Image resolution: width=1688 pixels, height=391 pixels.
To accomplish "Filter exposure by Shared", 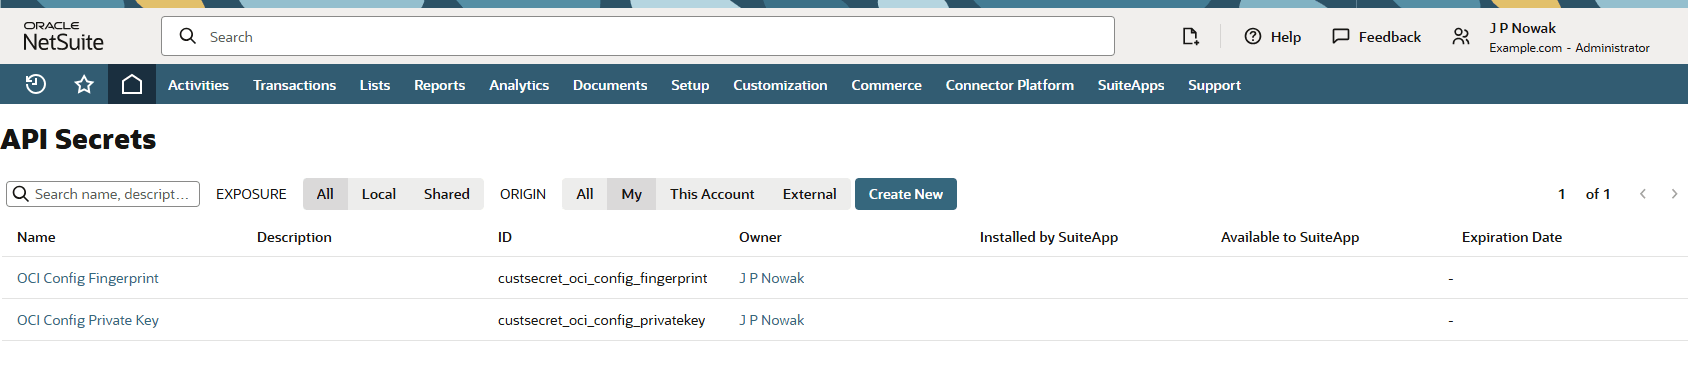I will (447, 194).
